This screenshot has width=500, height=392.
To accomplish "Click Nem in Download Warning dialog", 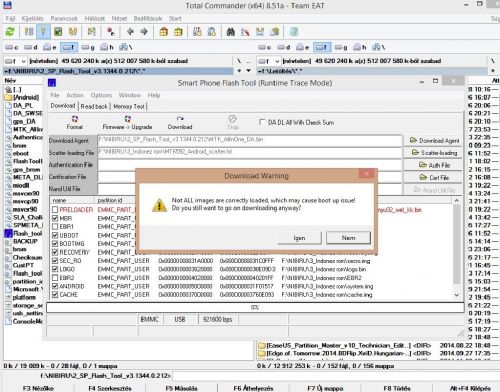I will 348,238.
